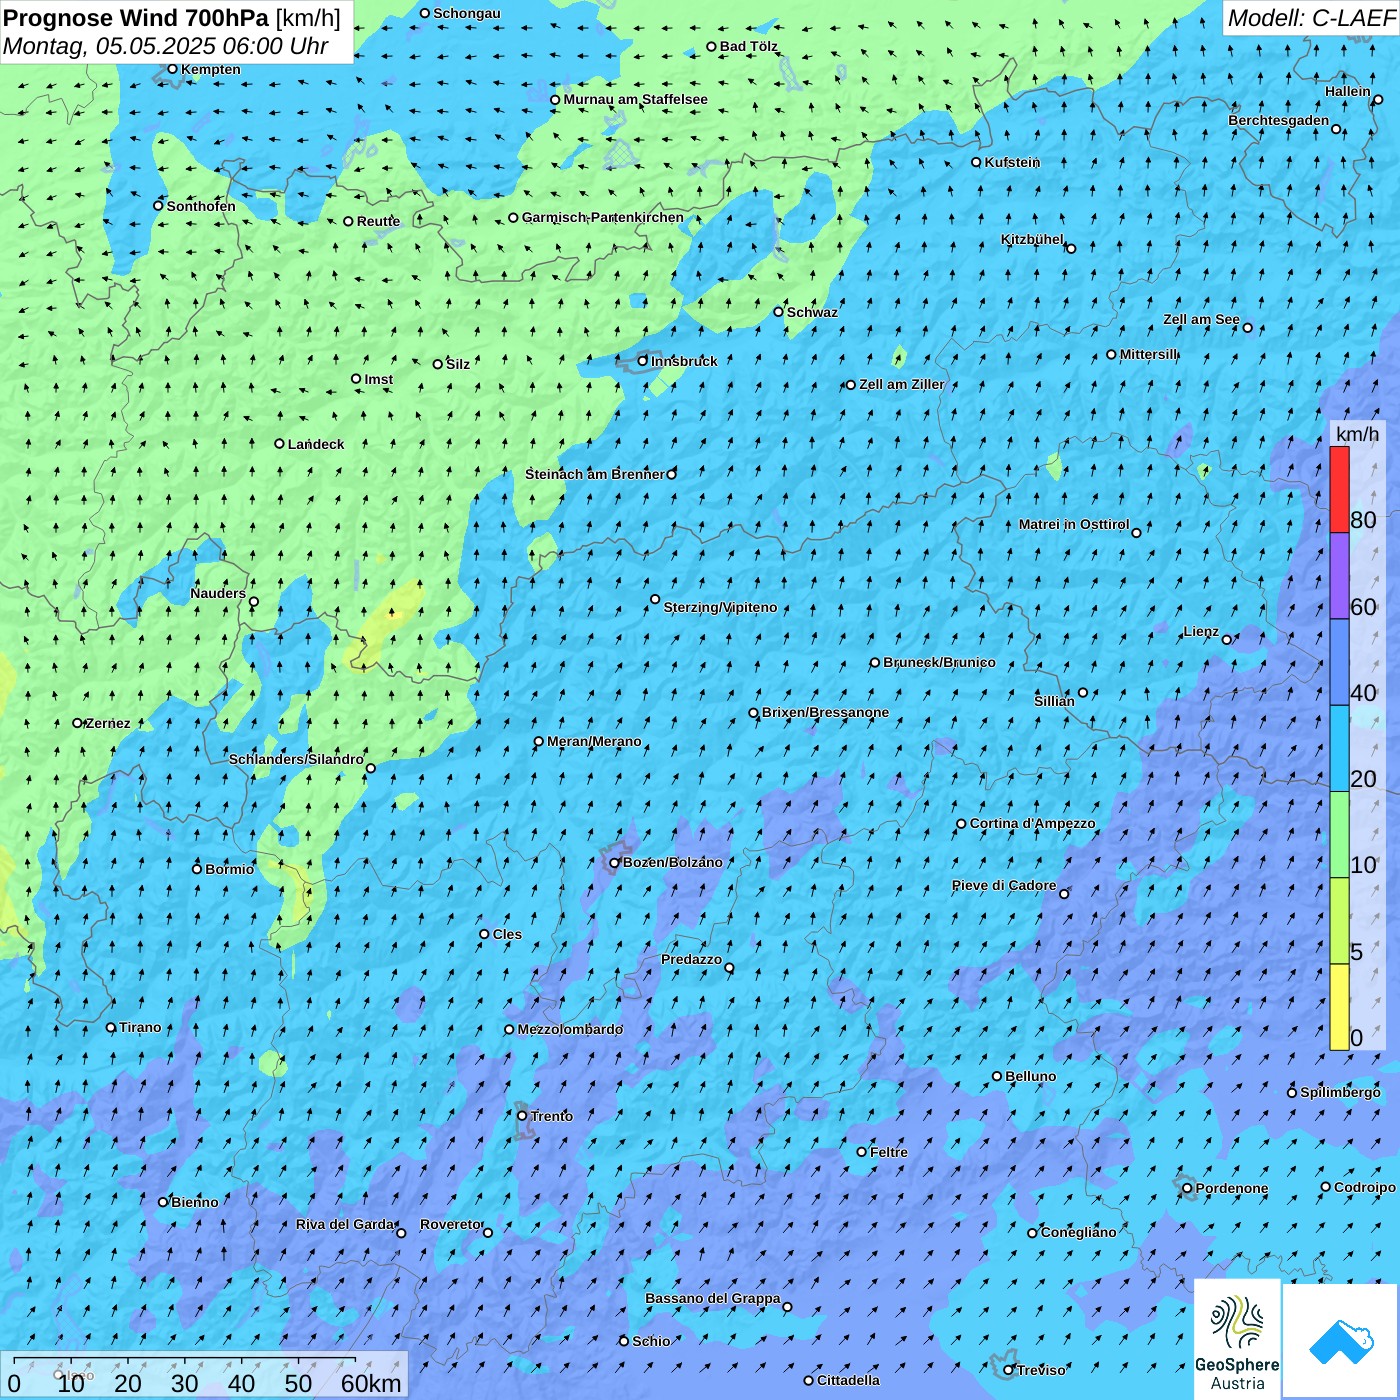Viewport: 1400px width, 1400px height.
Task: Click the Sterzing/Vipiteno label
Action: pyautogui.click(x=720, y=607)
